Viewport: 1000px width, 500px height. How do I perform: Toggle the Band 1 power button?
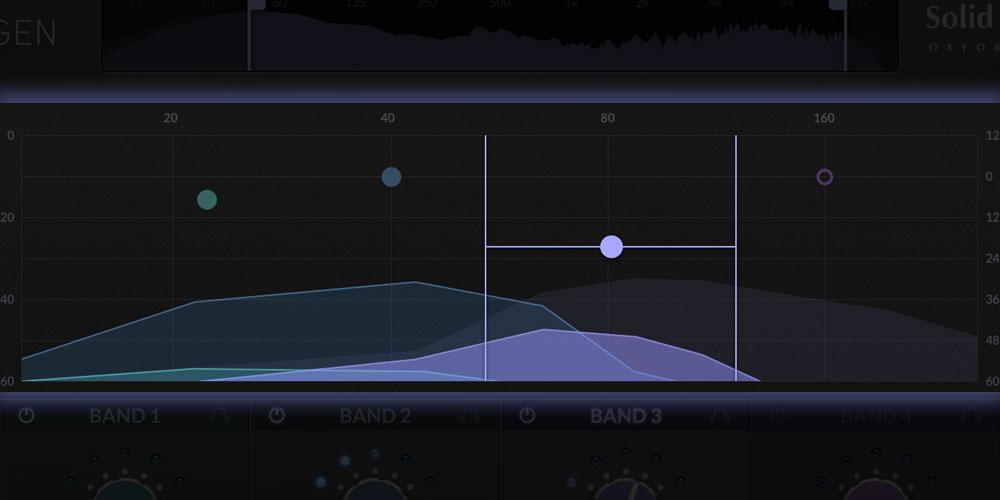[x=26, y=416]
